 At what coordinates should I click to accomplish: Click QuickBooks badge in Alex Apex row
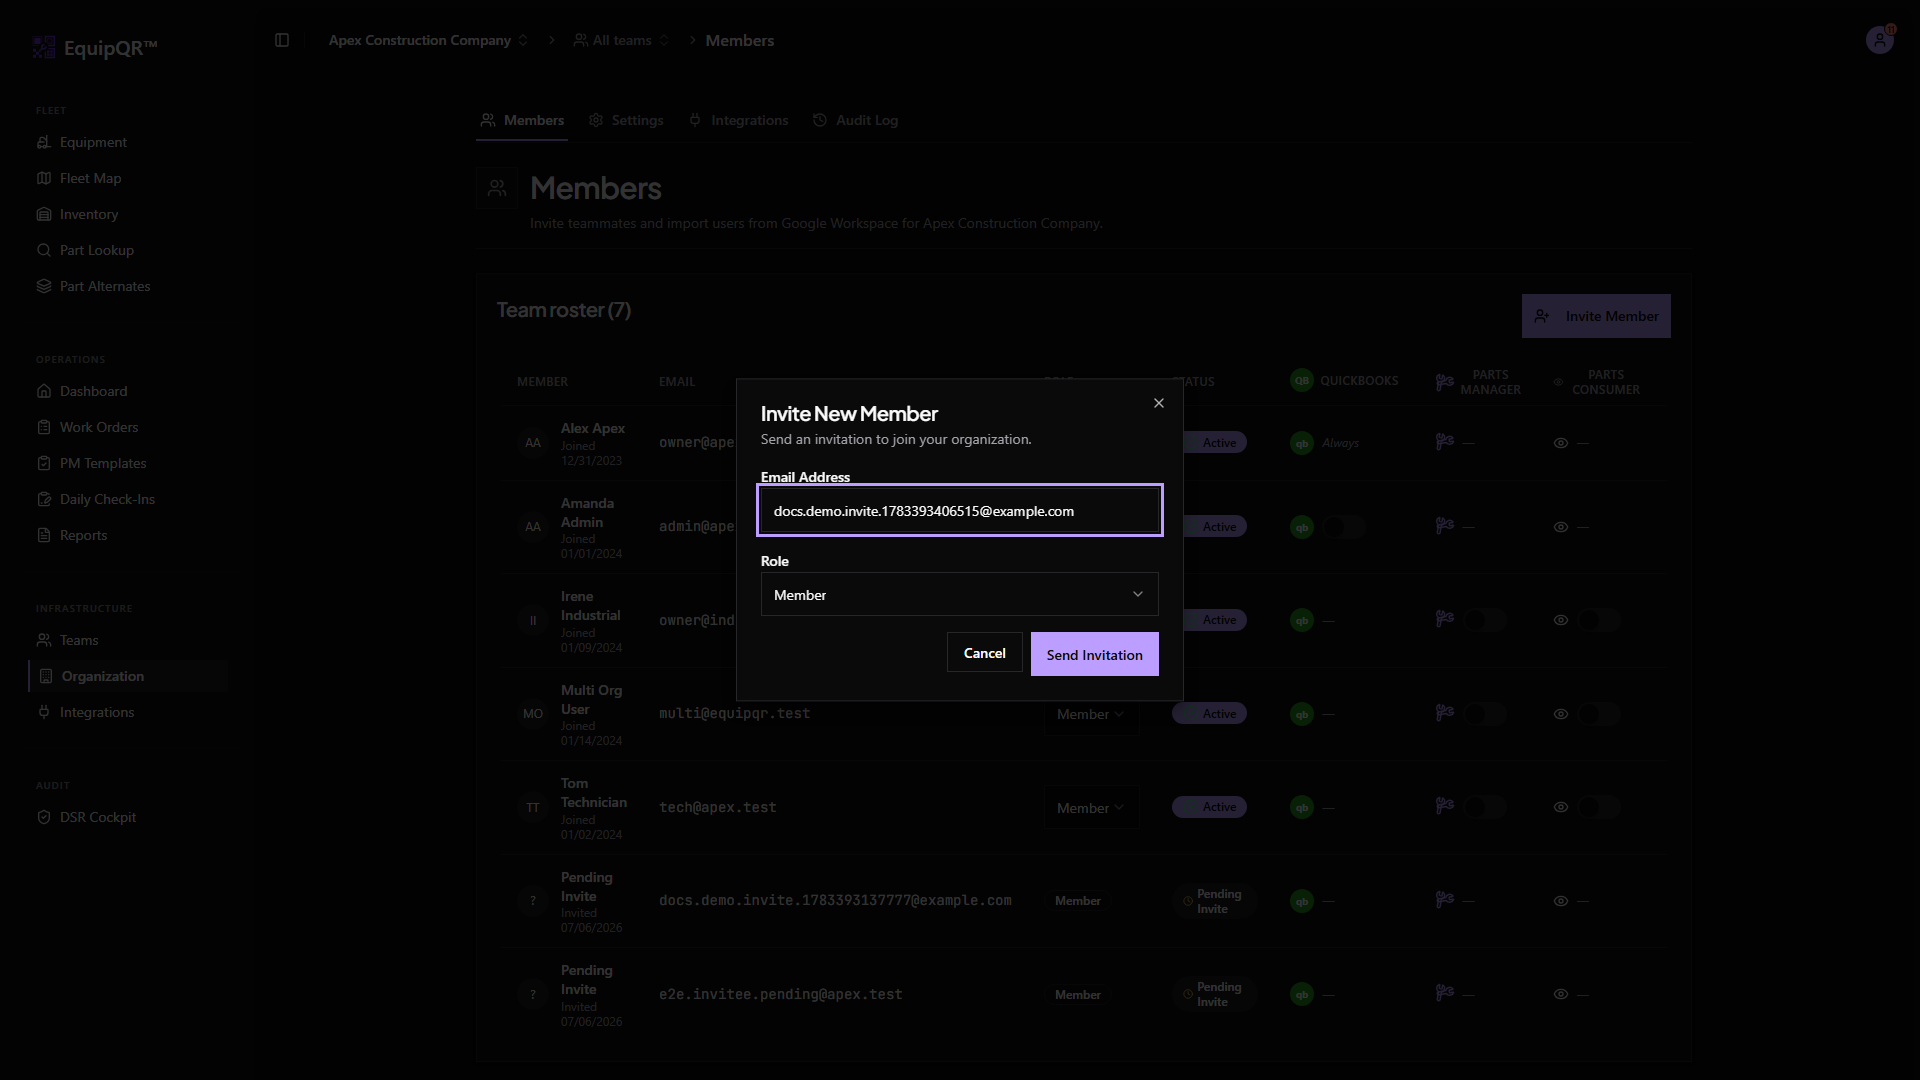point(1301,443)
